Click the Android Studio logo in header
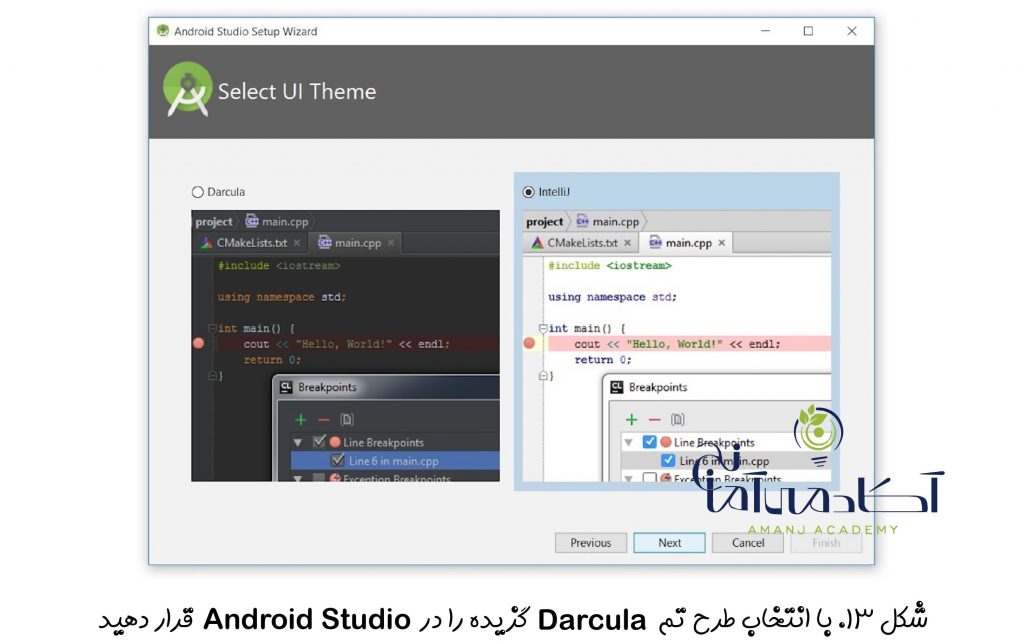Image resolution: width=1024 pixels, height=644 pixels. (187, 89)
